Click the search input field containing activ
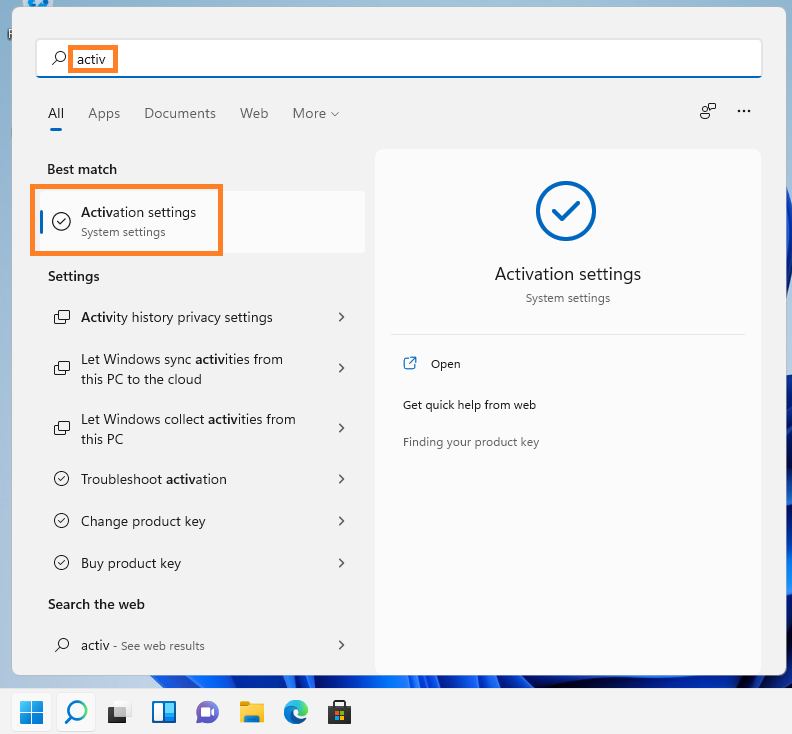Image resolution: width=792 pixels, height=734 pixels. coord(400,59)
